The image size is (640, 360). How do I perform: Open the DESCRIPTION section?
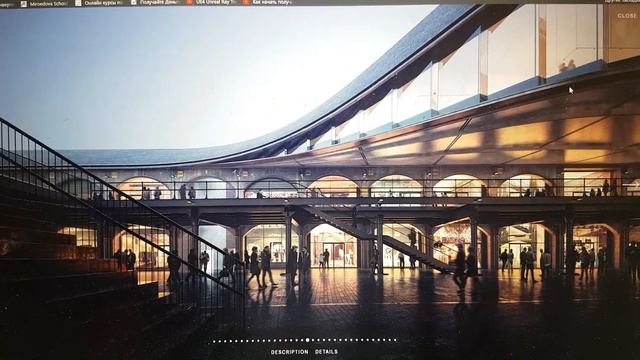289,352
